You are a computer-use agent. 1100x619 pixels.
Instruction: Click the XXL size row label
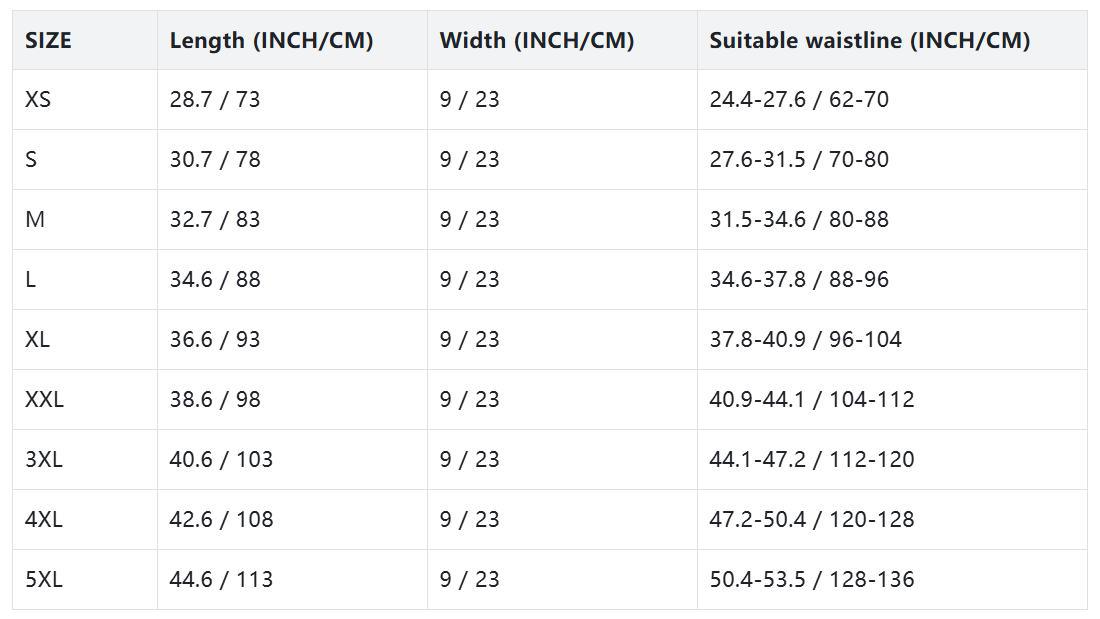(x=44, y=400)
